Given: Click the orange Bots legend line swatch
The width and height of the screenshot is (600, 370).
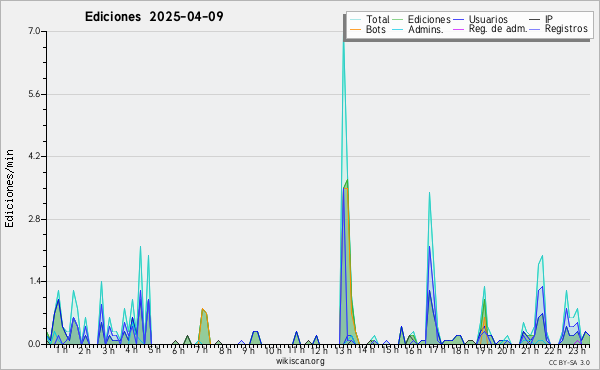Looking at the screenshot, I should pos(355,29).
